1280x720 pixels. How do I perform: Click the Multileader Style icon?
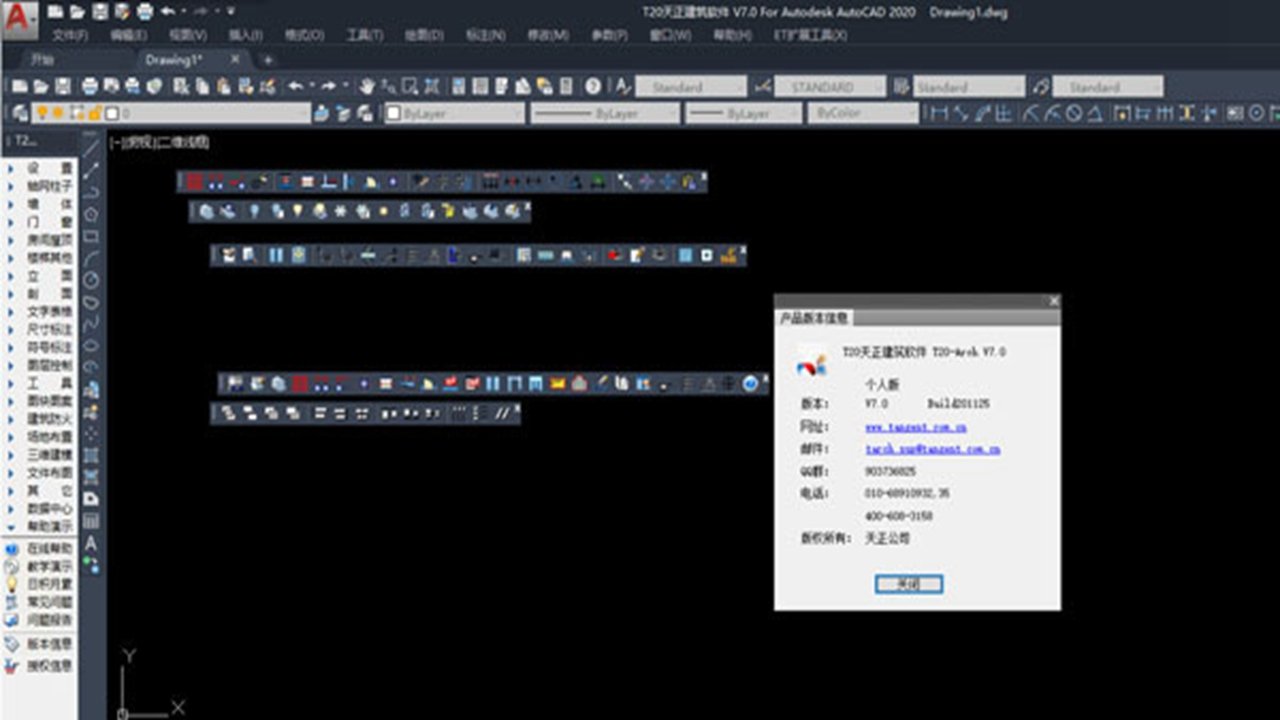click(1041, 86)
